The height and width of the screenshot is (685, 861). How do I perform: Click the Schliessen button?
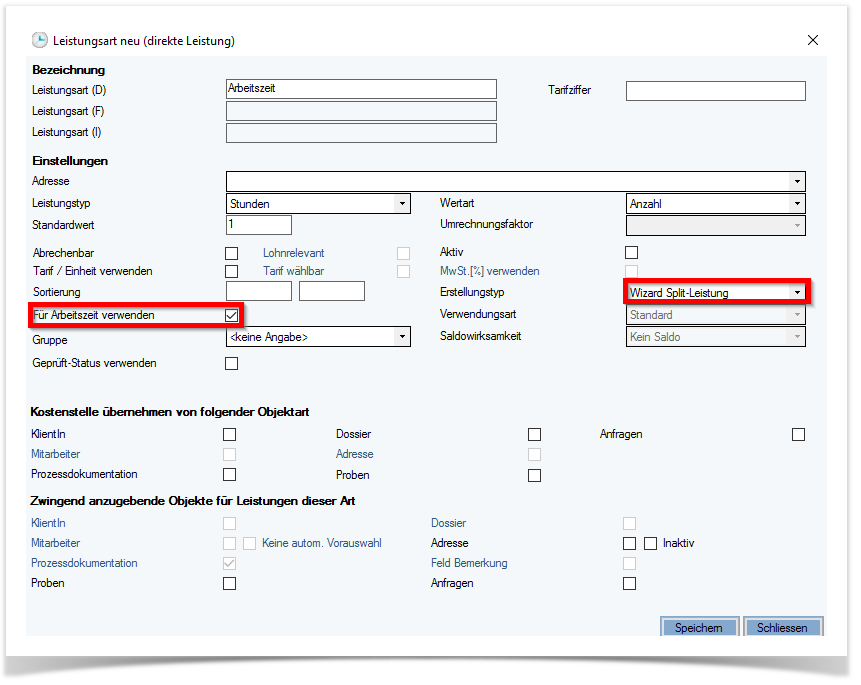782,627
